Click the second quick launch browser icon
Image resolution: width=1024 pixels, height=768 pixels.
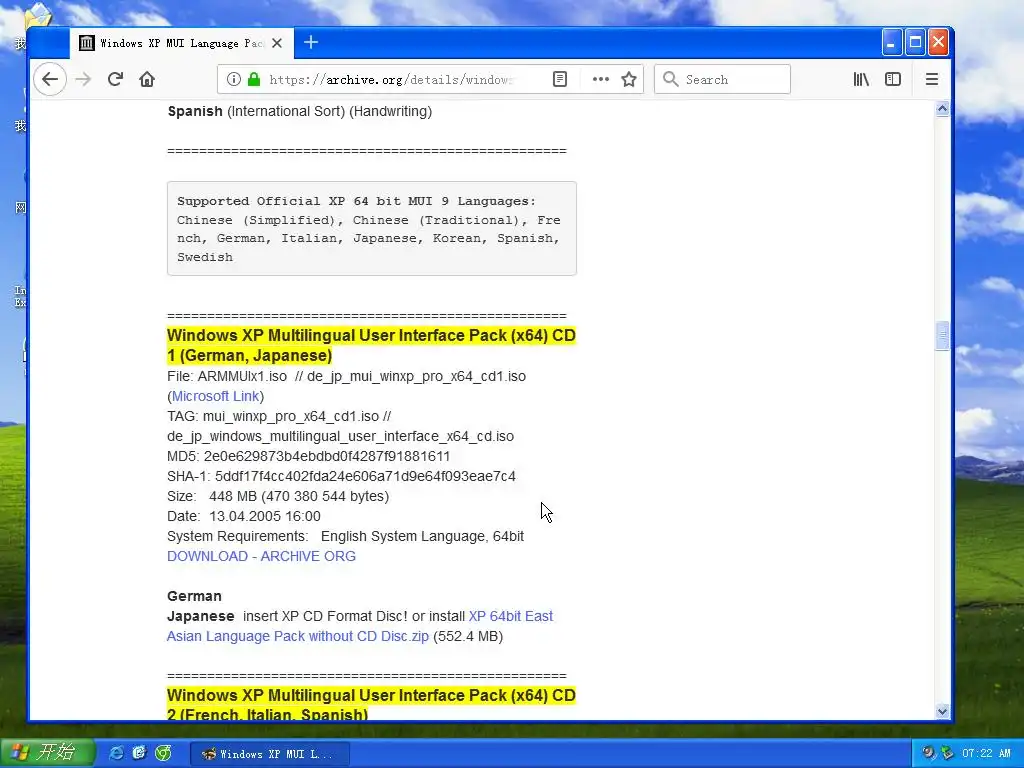point(139,754)
